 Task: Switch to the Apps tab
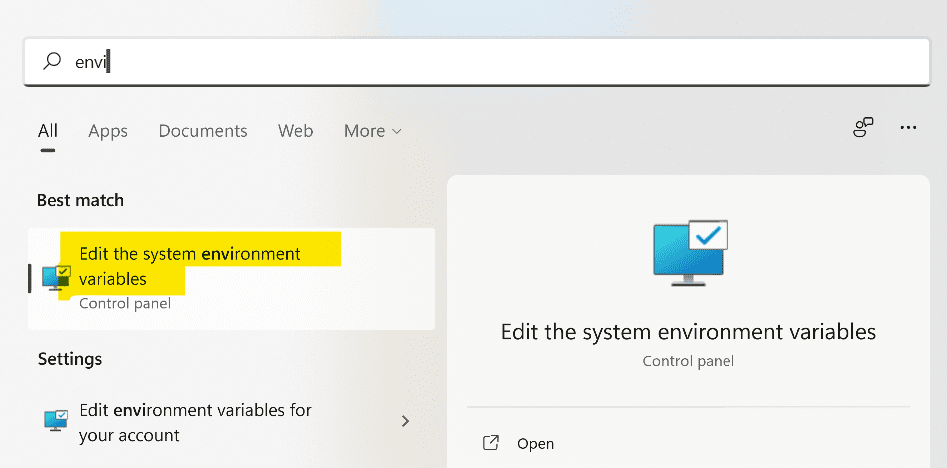coord(108,131)
